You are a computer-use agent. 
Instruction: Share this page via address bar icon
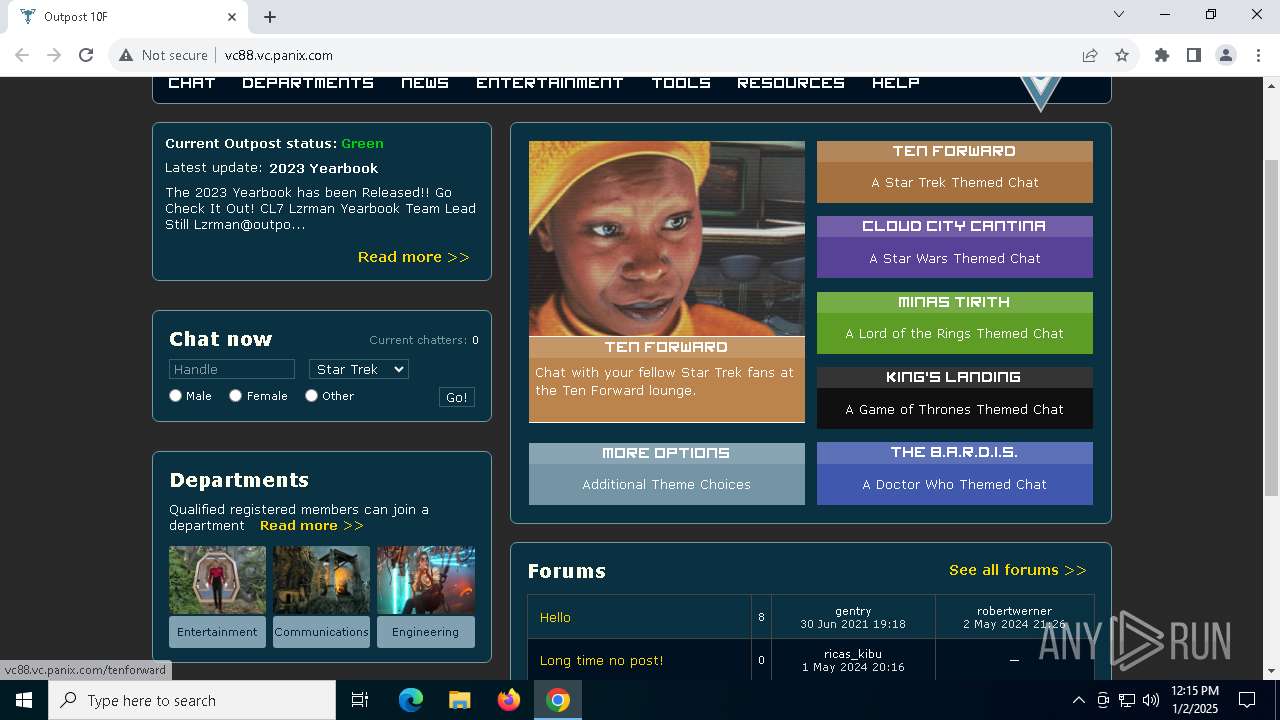coord(1090,55)
